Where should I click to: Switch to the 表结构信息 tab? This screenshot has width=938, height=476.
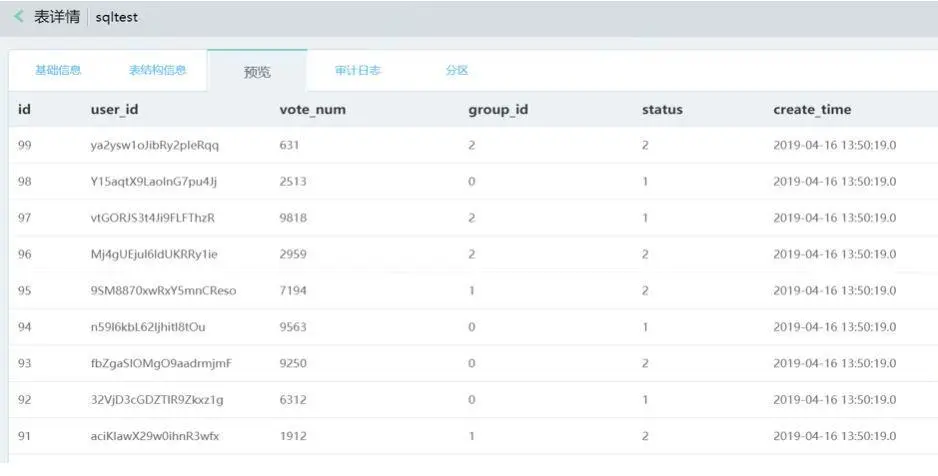158,71
